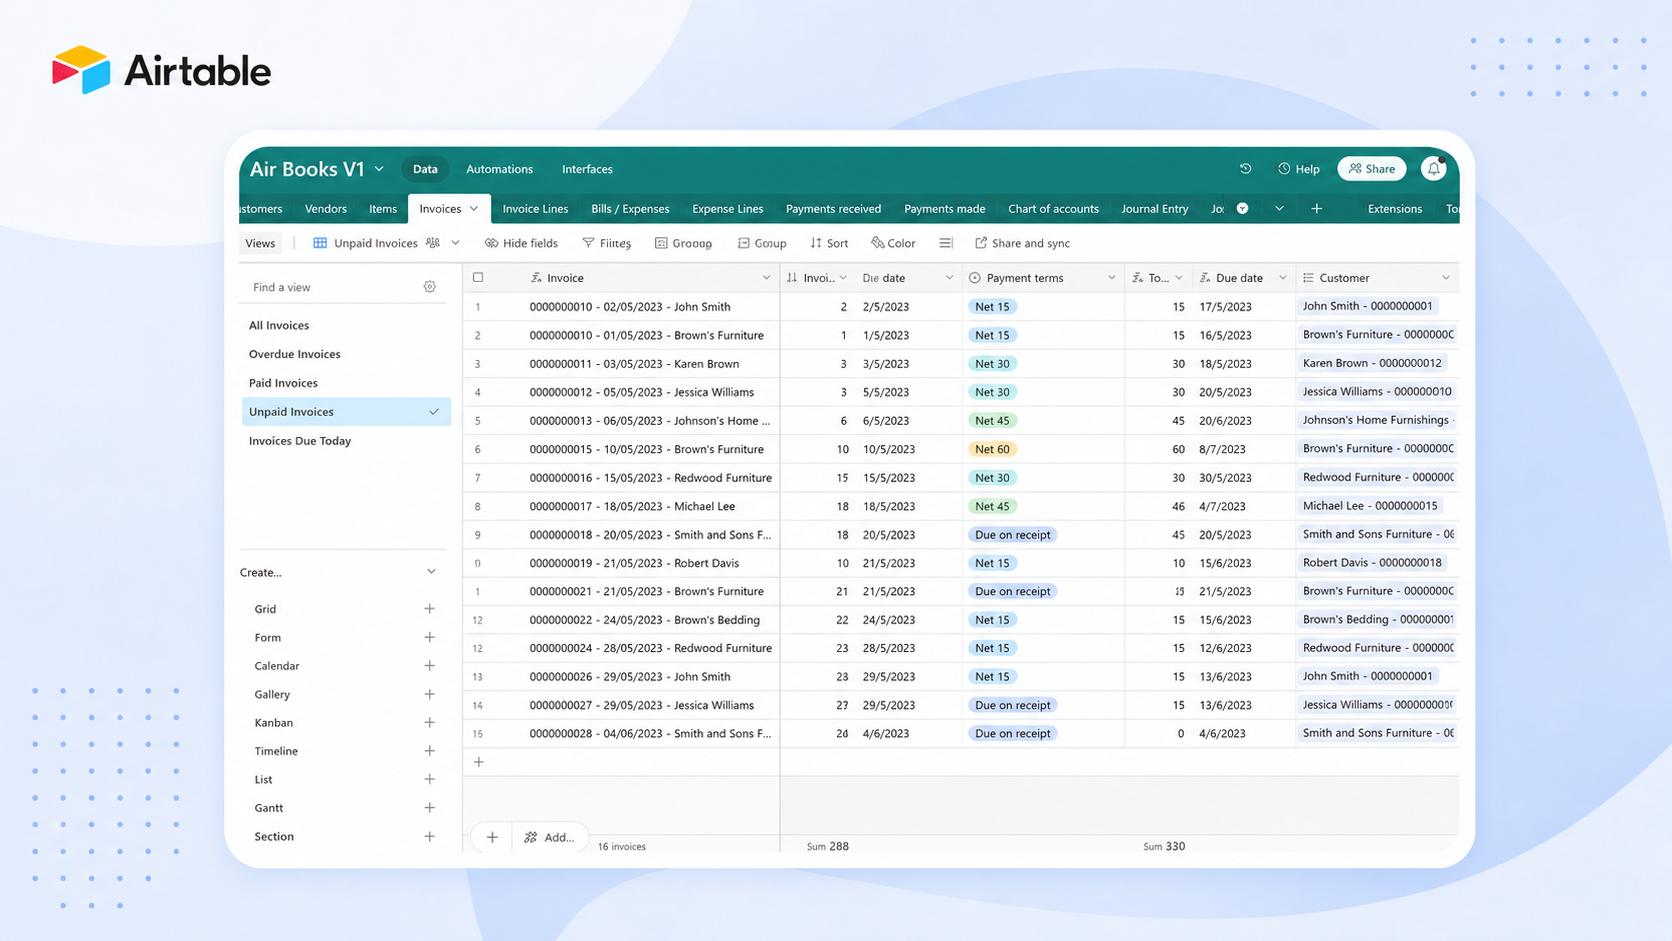Click plus icon next to Gantt view

430,808
